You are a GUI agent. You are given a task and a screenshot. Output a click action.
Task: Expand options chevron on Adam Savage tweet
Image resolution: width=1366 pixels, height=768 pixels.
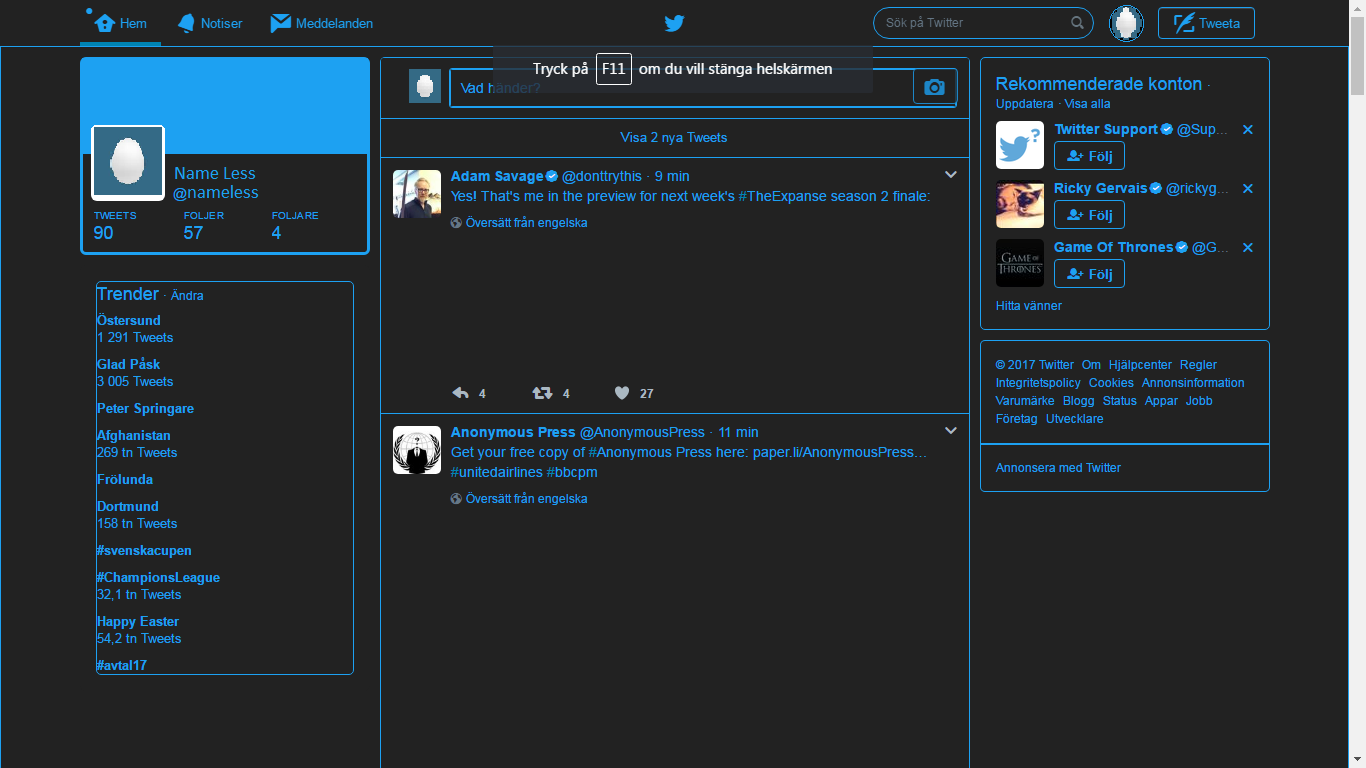click(x=951, y=175)
